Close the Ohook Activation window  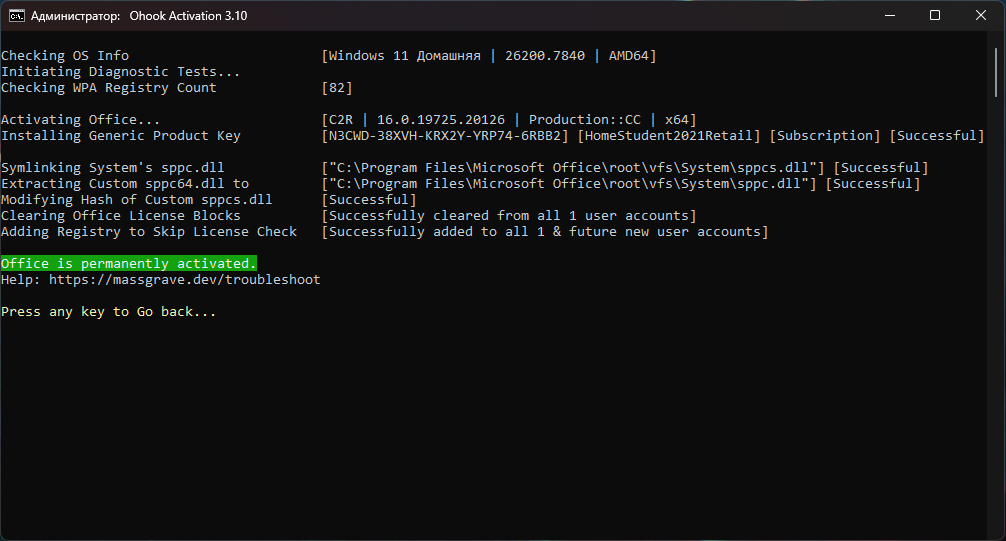980,16
